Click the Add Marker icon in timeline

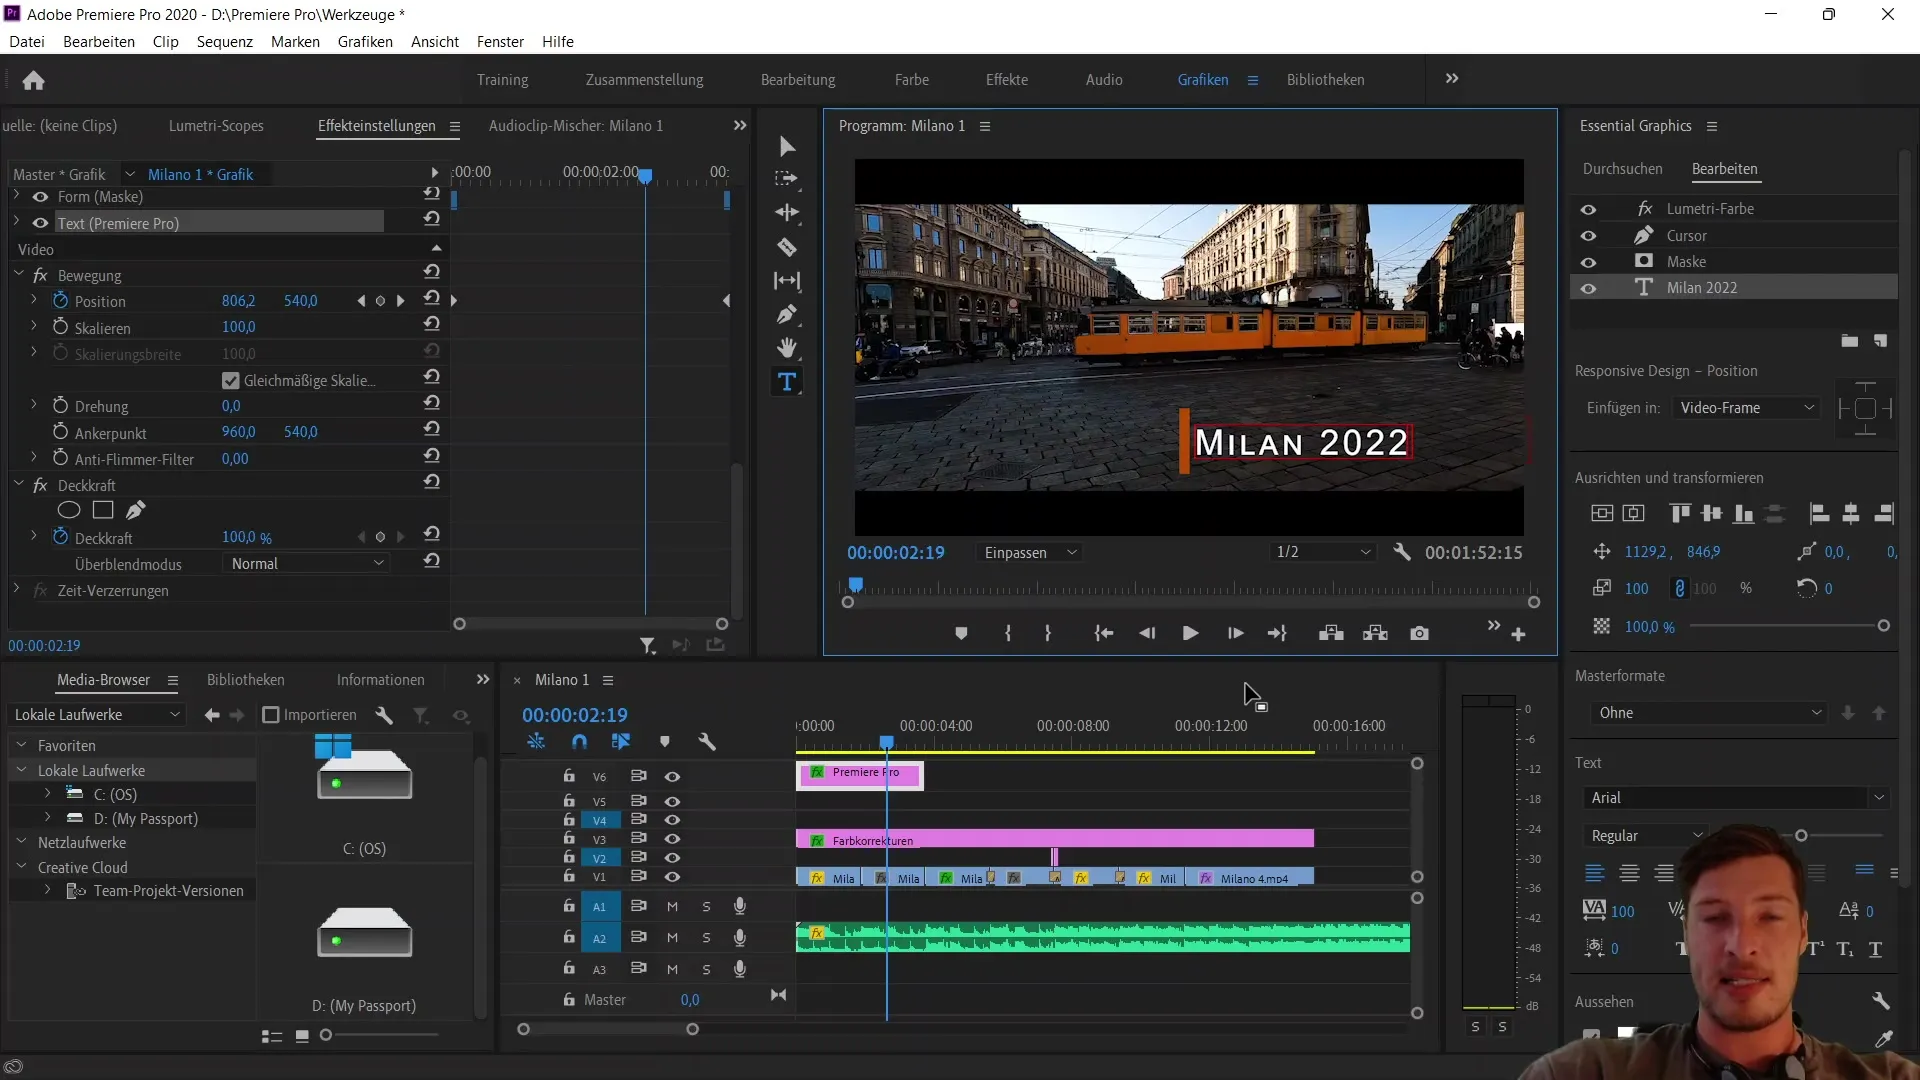(x=666, y=741)
